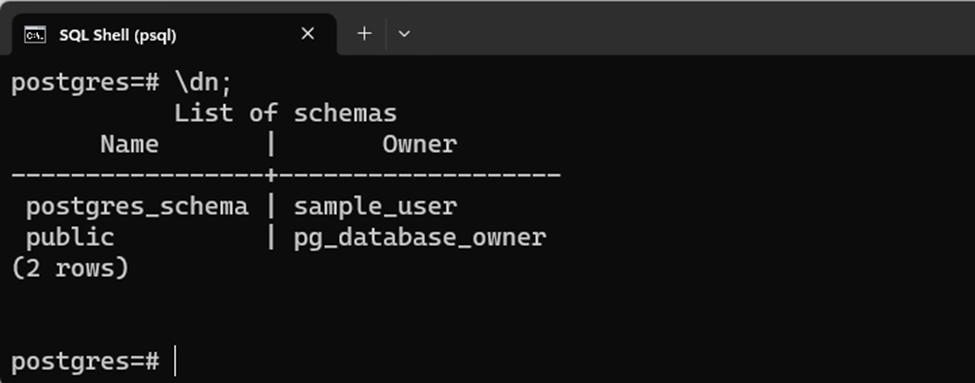
Task: Click the sample_user owner value
Action: click(376, 206)
